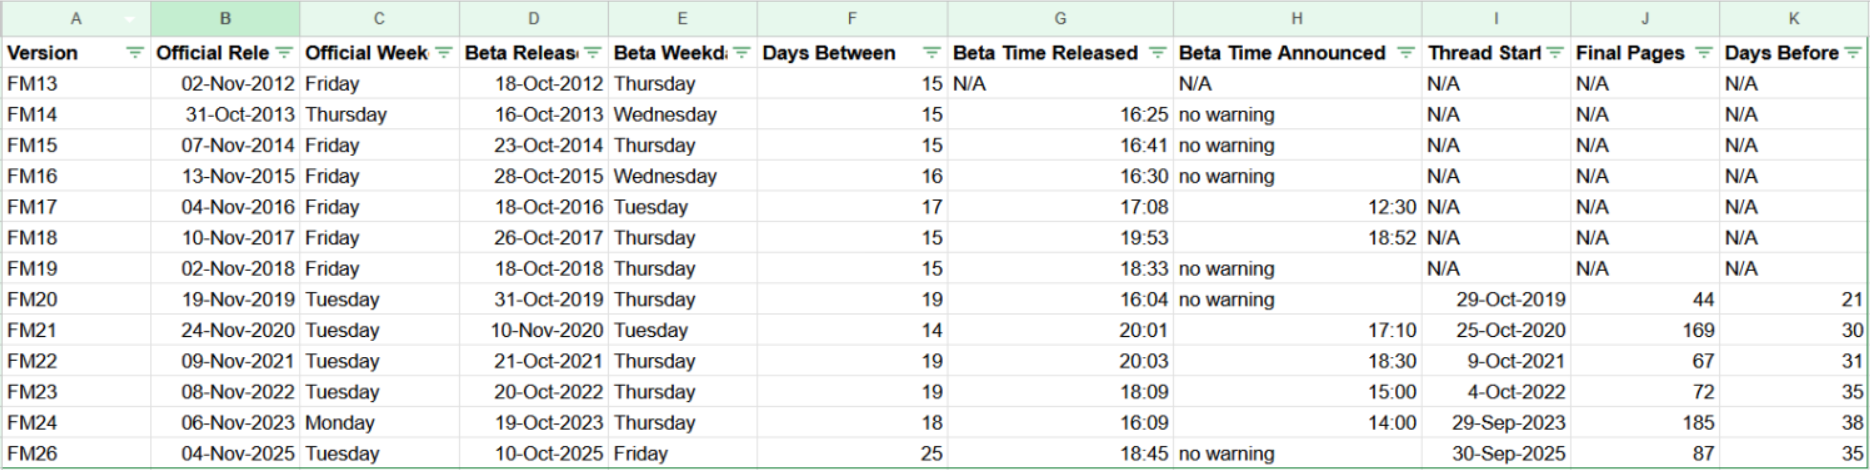Open filter icon for Days Between column

[932, 53]
